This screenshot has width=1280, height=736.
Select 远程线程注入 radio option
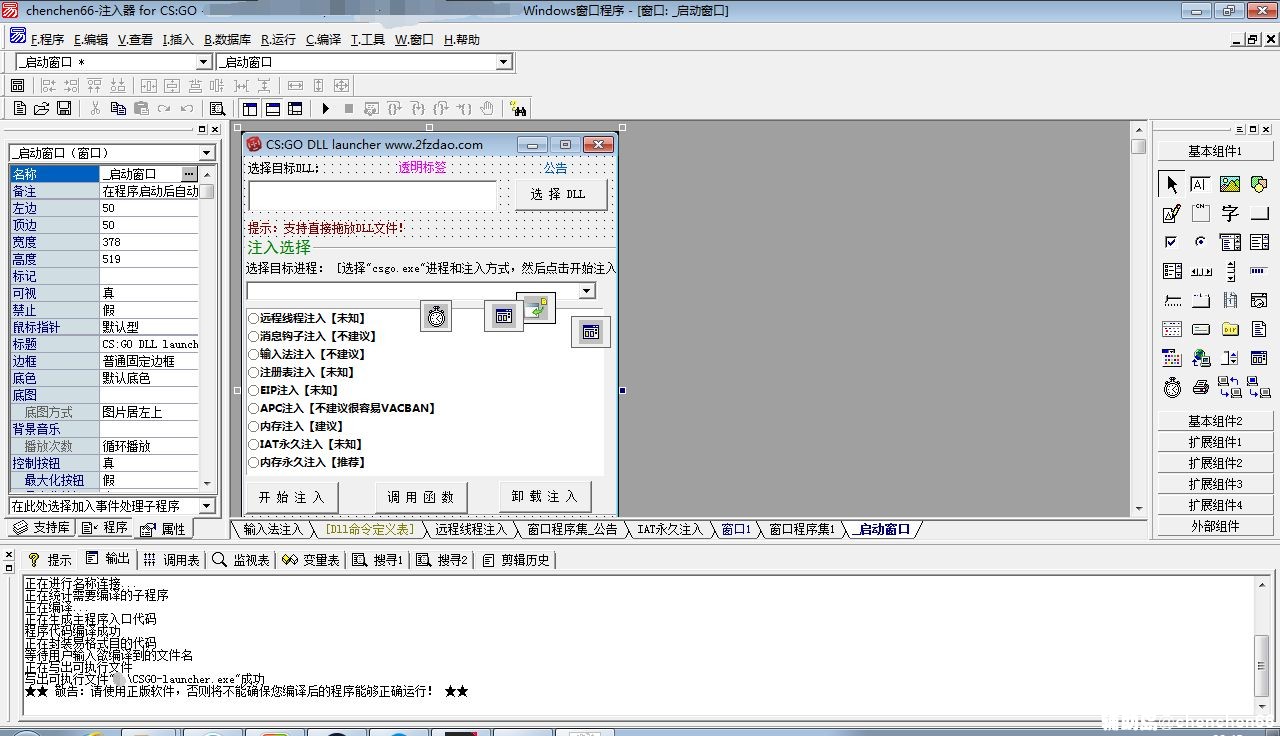point(307,318)
